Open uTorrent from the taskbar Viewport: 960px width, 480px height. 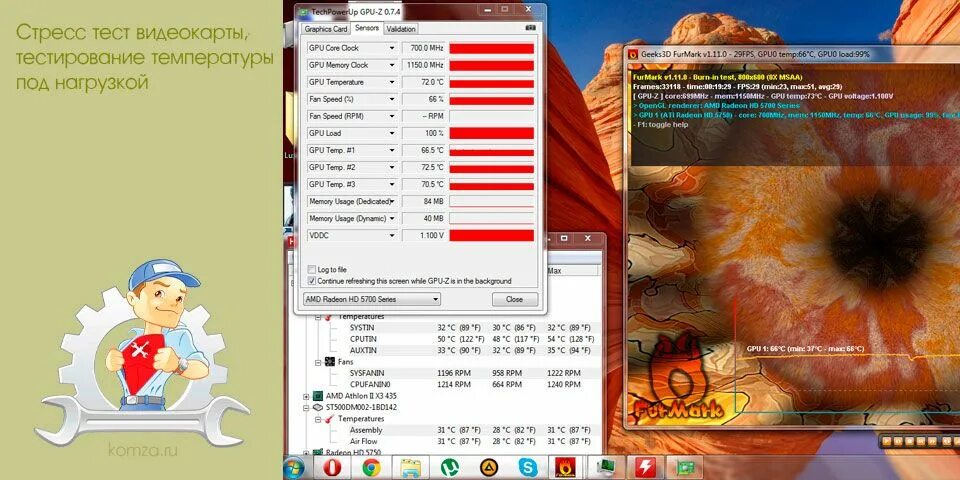[450, 468]
